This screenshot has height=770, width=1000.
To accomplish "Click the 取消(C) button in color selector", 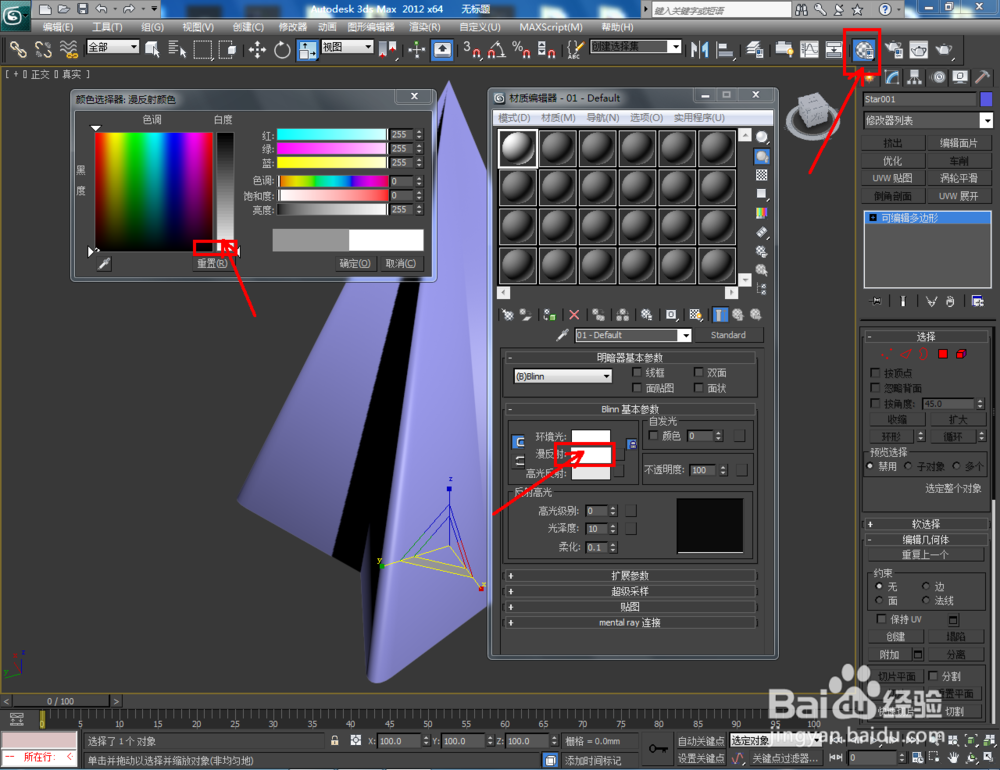I will coord(401,263).
